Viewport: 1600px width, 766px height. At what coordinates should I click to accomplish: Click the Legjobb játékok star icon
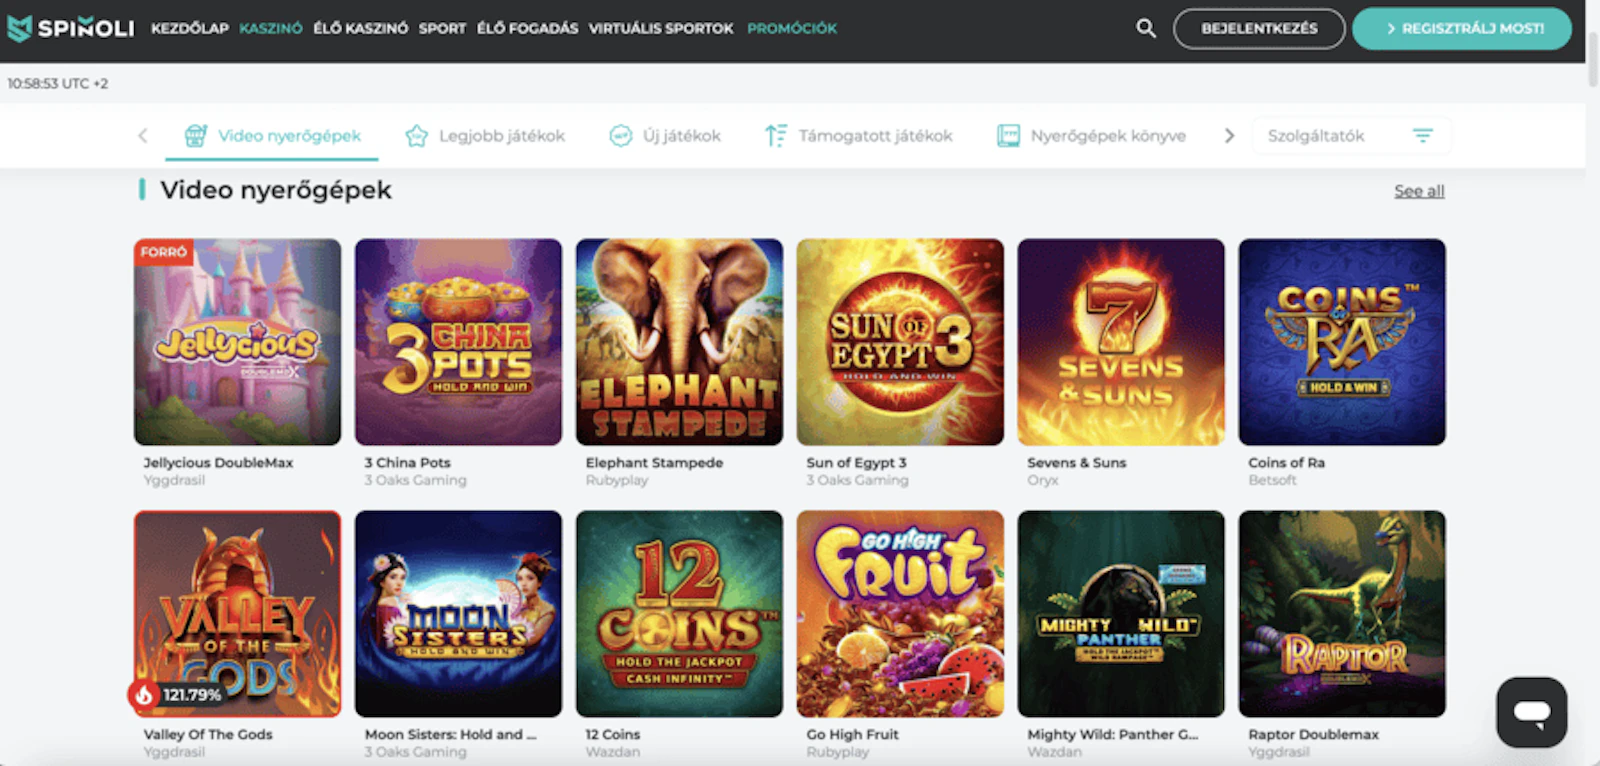(416, 136)
